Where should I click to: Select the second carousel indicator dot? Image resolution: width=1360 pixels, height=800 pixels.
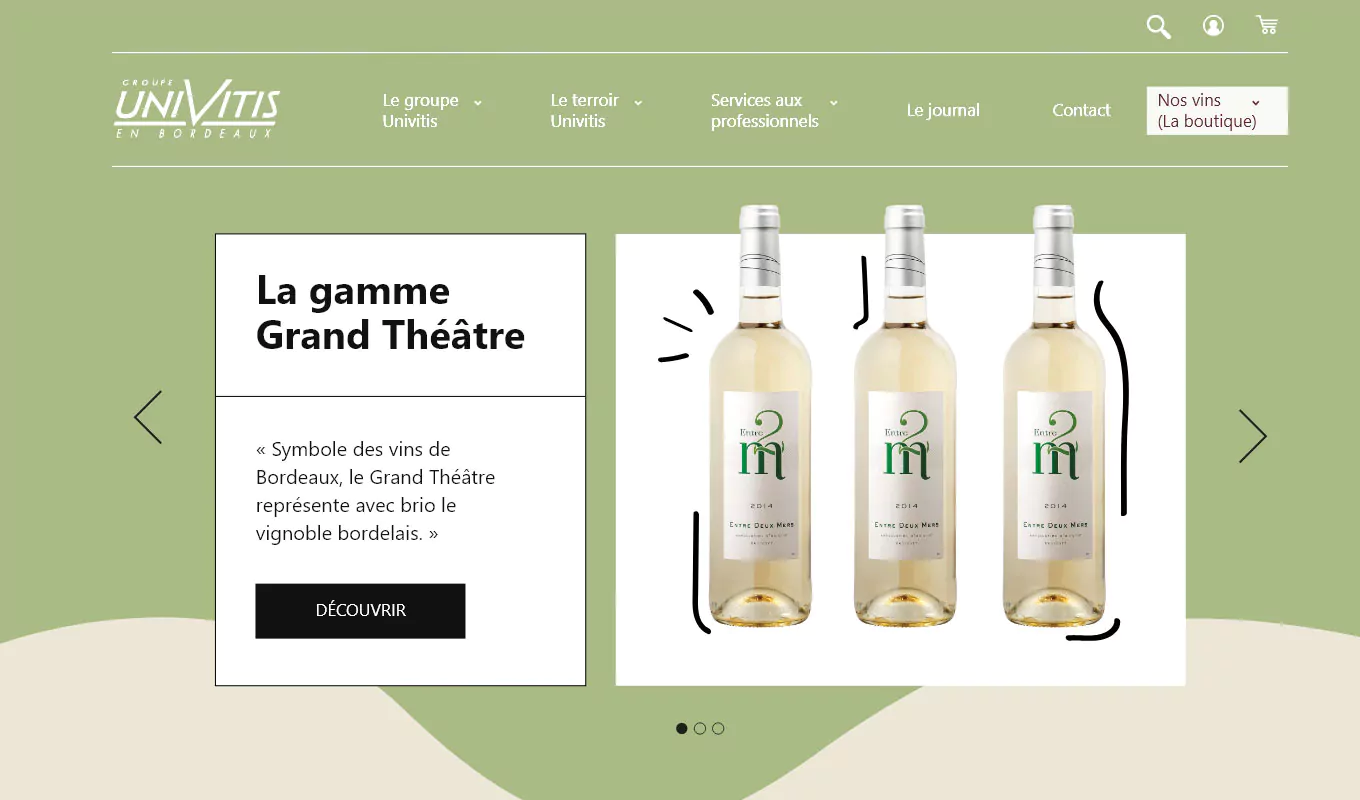699,728
